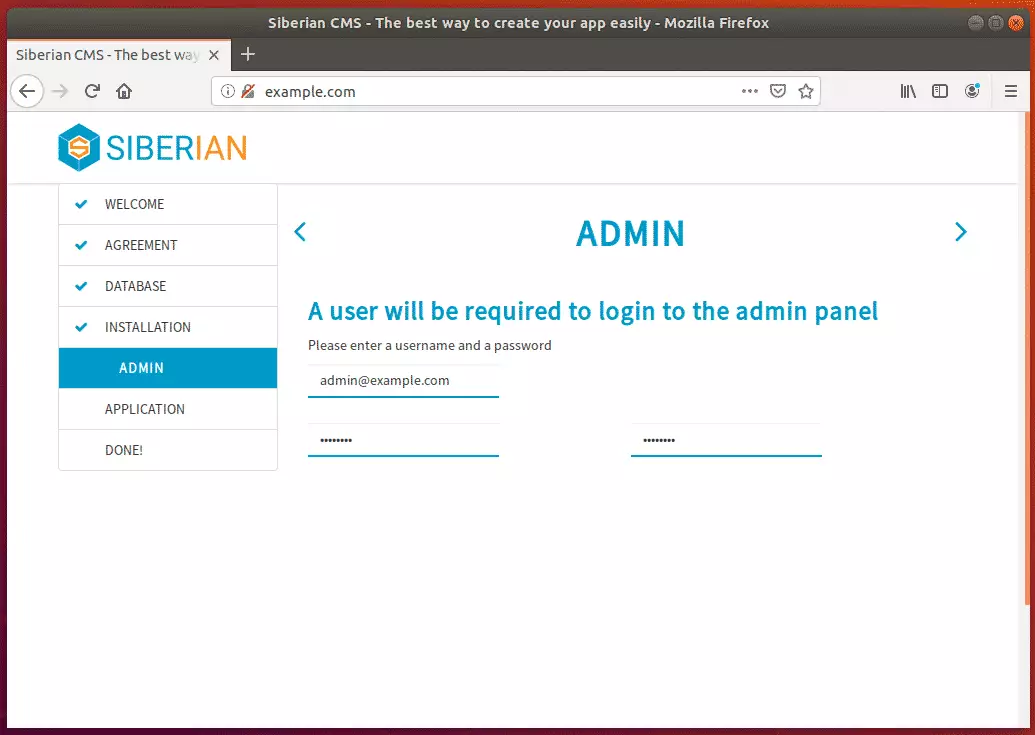Focus the admin@example.com email field

(x=403, y=381)
